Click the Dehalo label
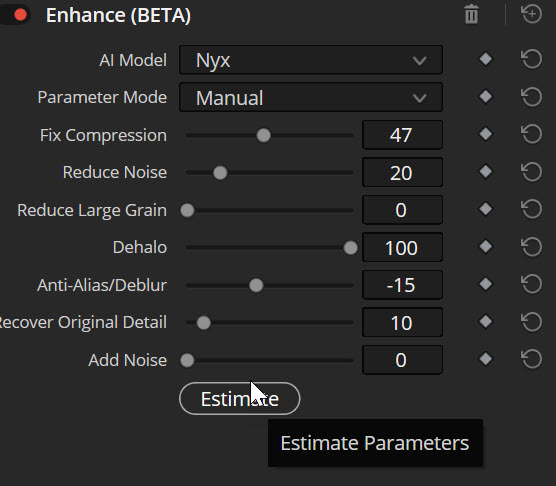The height and width of the screenshot is (486, 556). pos(140,247)
